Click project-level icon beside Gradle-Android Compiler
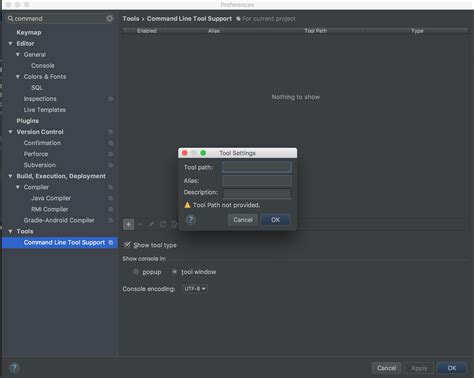Viewport: 474px width, 378px height. [x=111, y=220]
